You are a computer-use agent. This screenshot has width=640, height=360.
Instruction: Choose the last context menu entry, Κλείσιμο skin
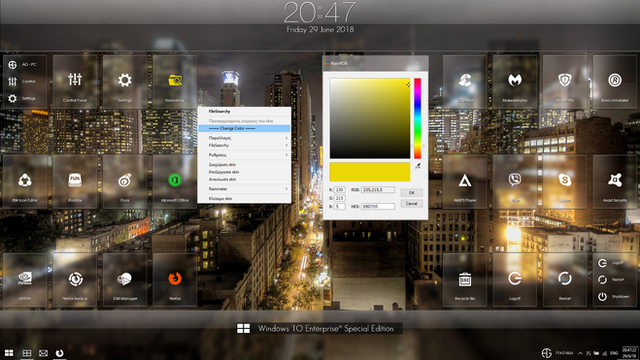coord(244,198)
